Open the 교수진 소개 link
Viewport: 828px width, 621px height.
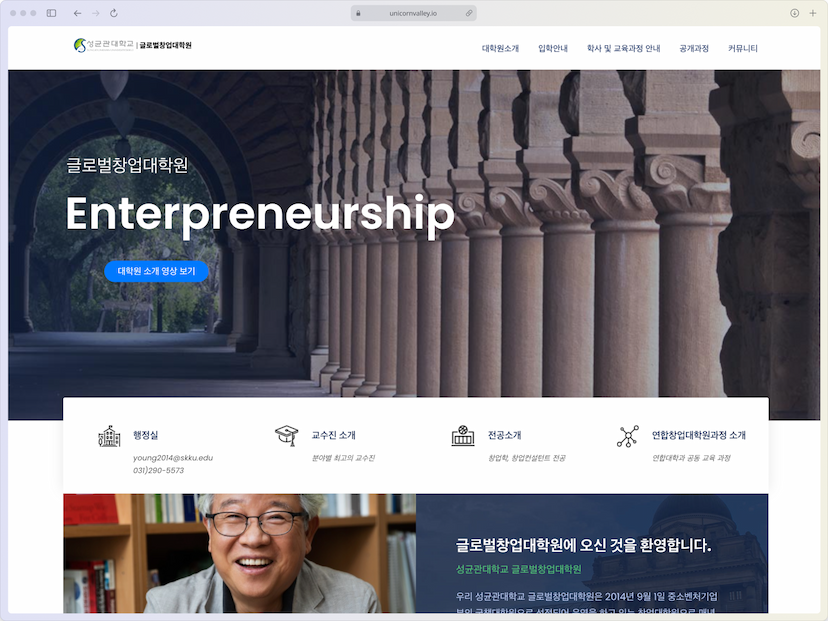point(333,435)
